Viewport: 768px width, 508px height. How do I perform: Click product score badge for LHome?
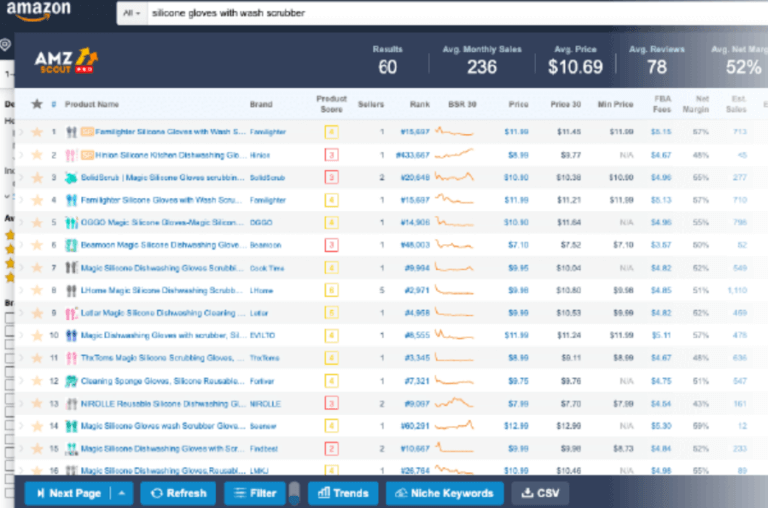pos(332,290)
